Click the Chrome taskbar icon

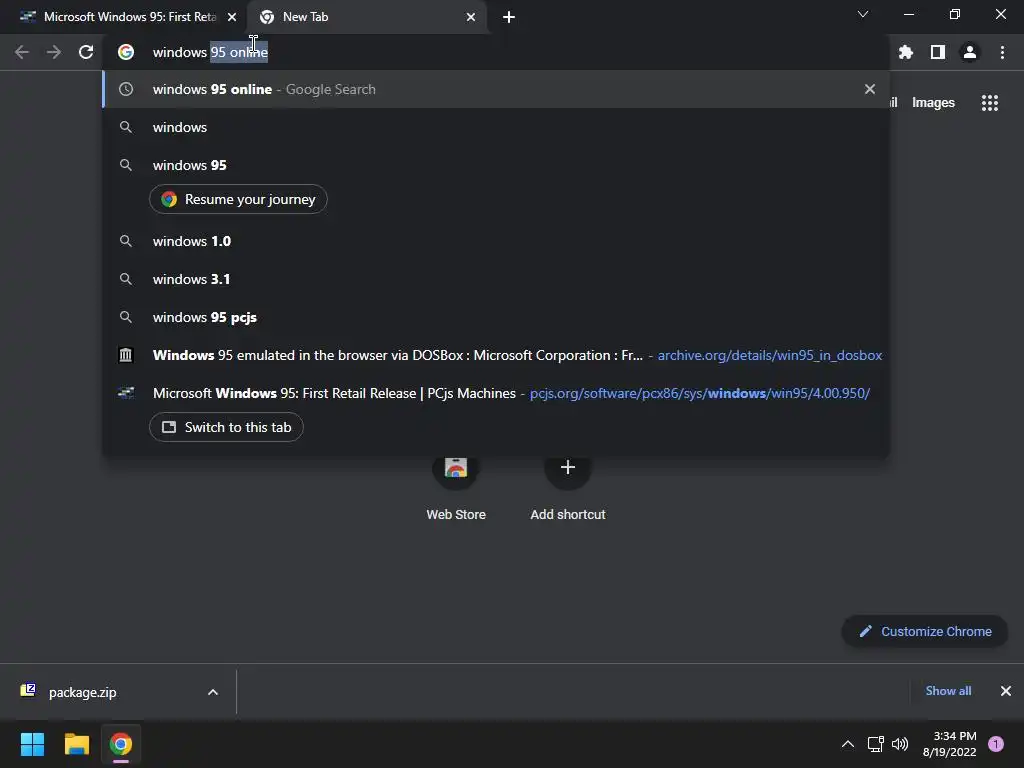(x=121, y=744)
